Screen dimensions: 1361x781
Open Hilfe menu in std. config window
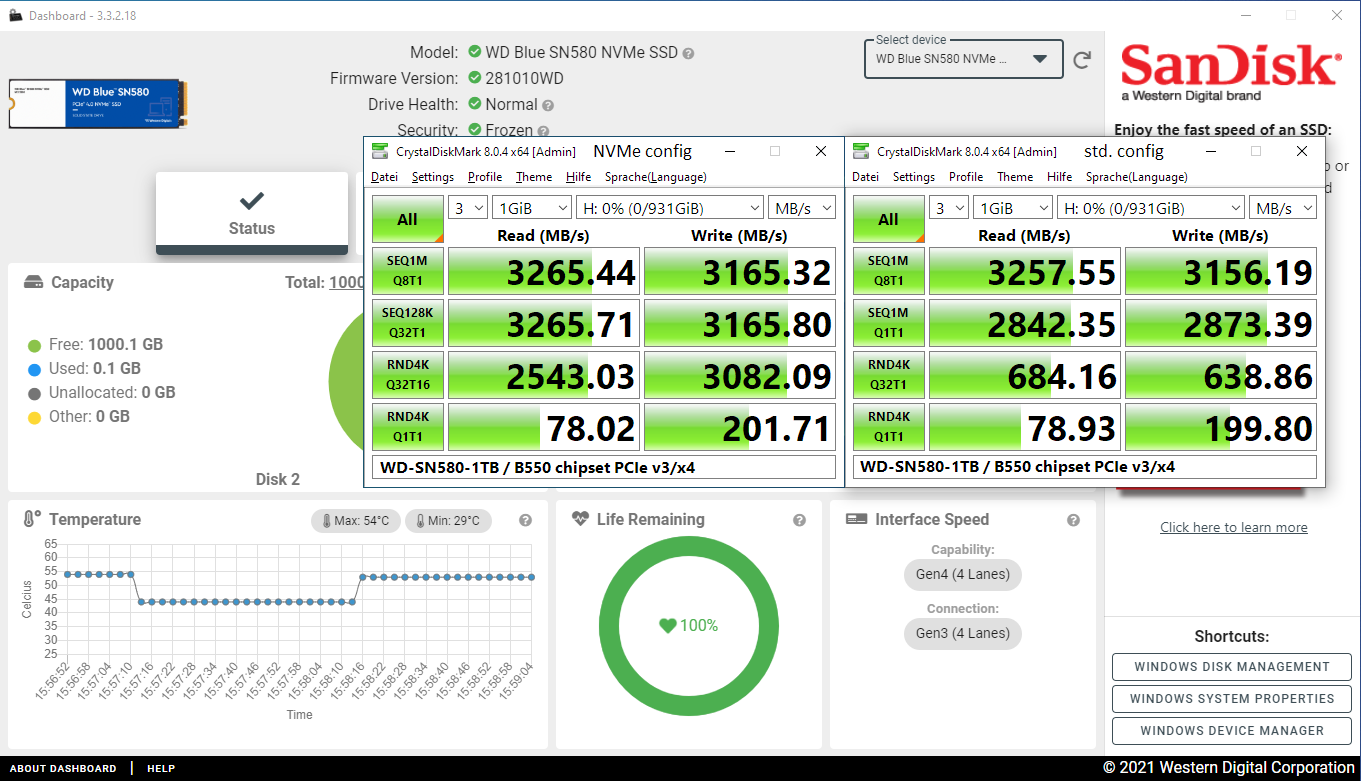pyautogui.click(x=1060, y=177)
